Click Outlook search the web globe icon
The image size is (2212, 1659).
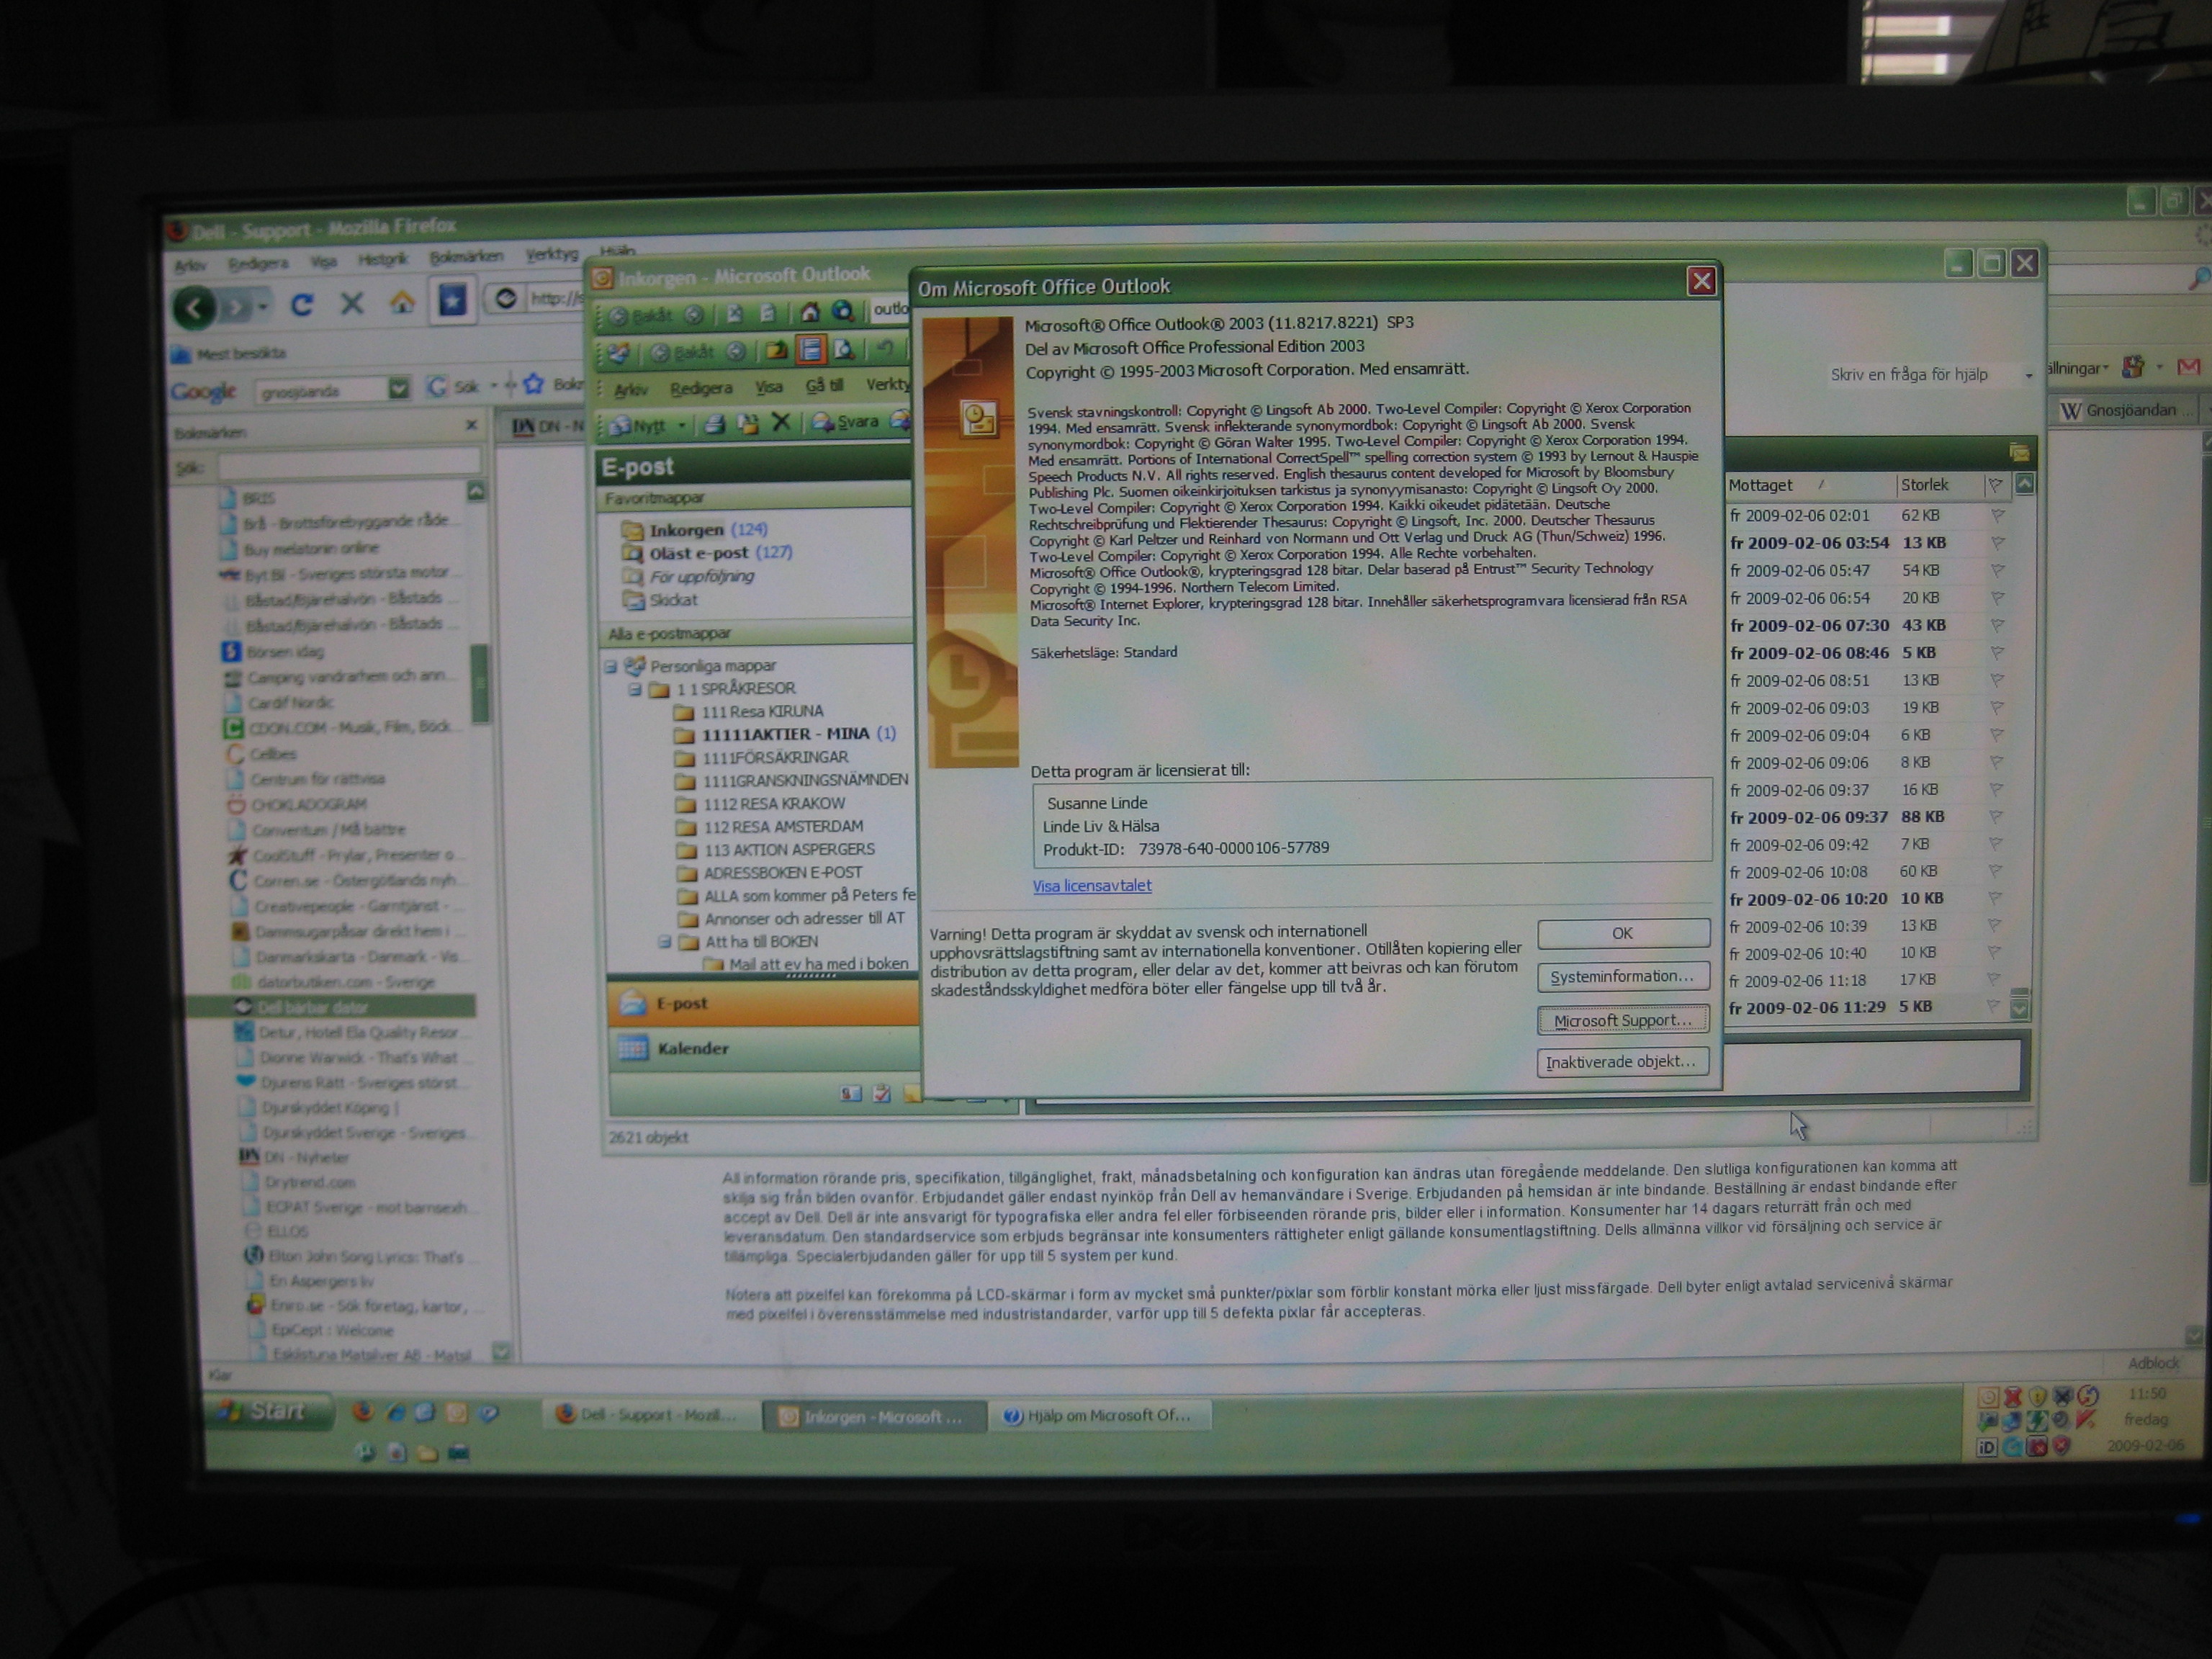pos(843,312)
